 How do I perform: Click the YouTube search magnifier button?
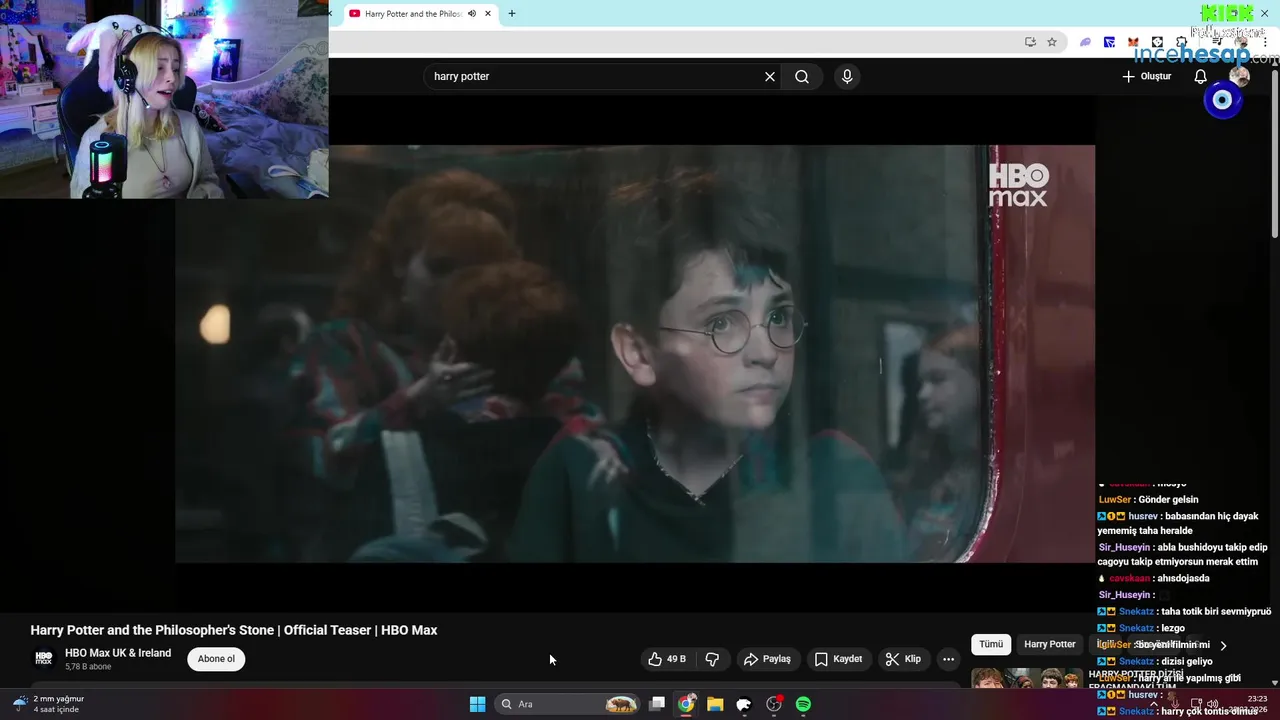point(802,77)
